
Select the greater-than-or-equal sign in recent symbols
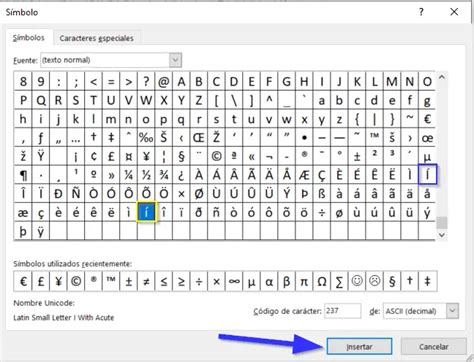pyautogui.click(x=181, y=282)
